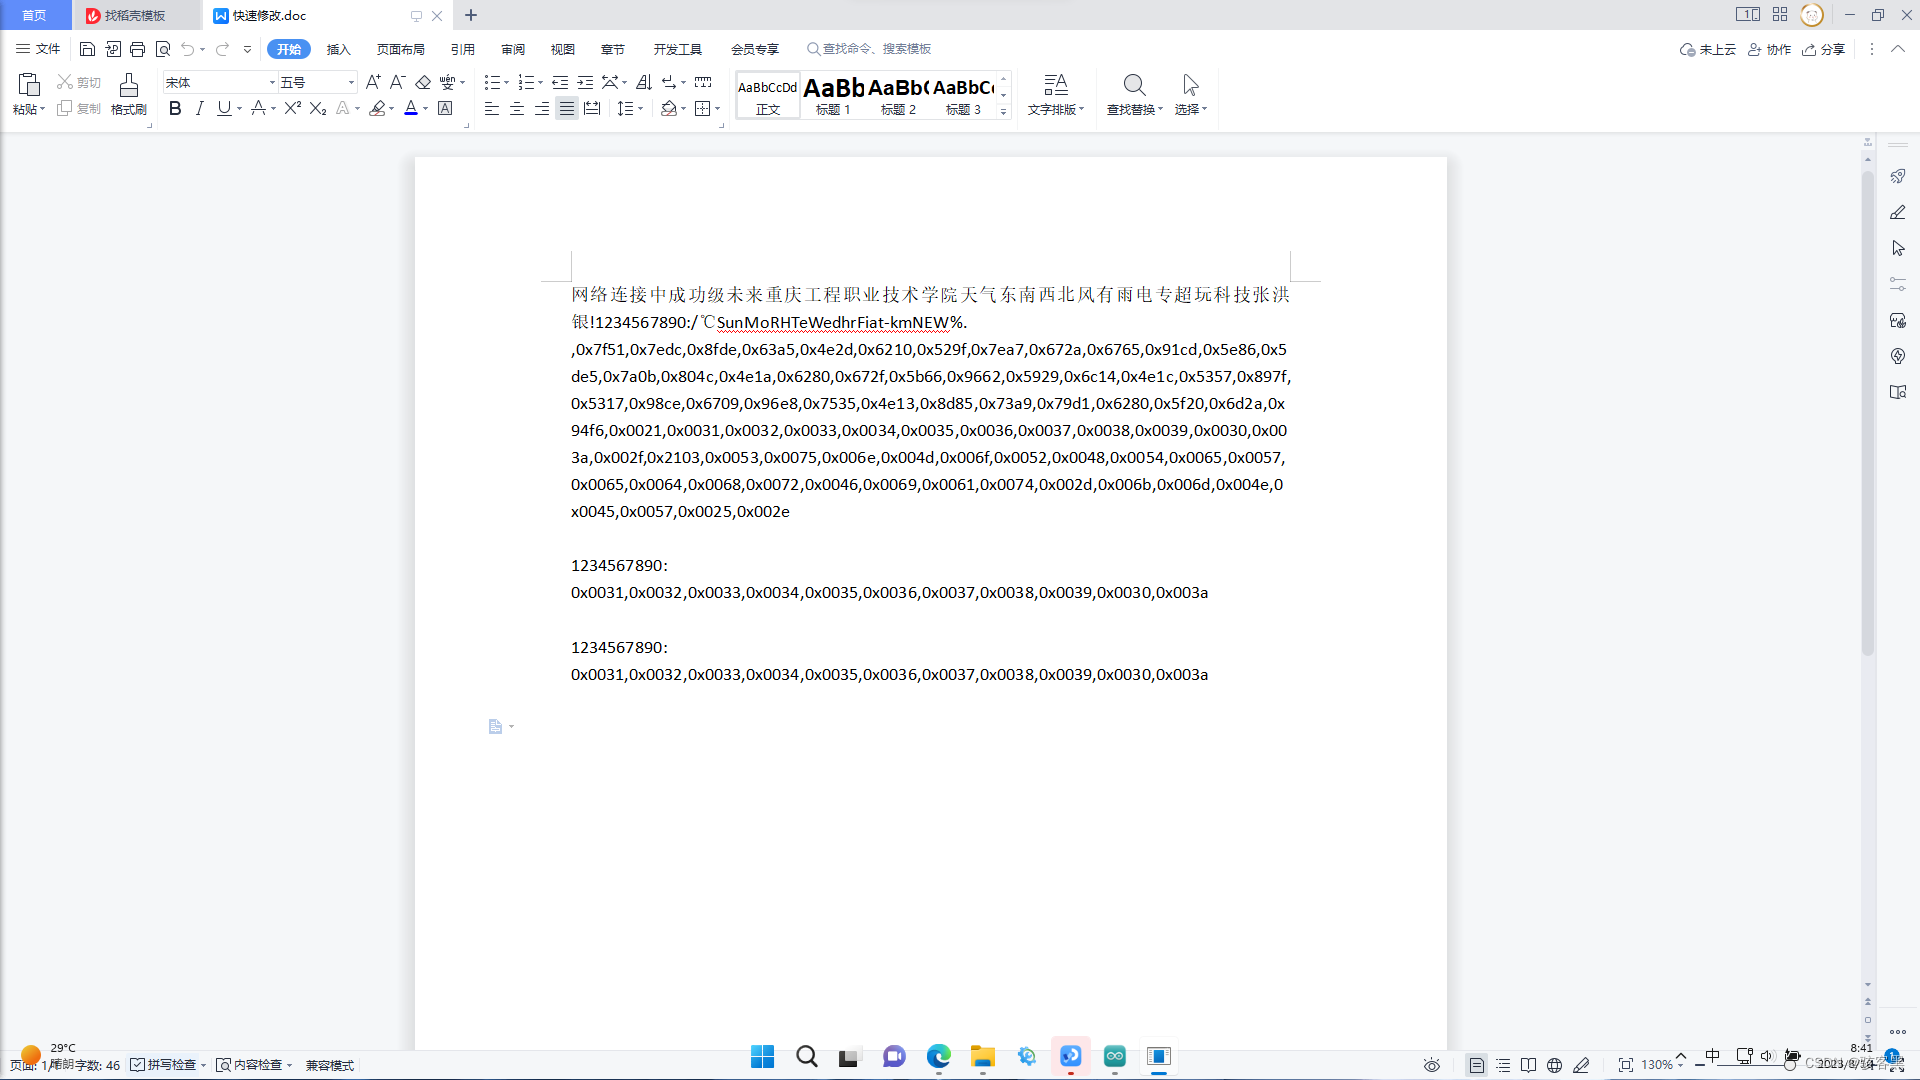Apply Superscript formatting
Screen dimensions: 1920x1080
tap(290, 109)
